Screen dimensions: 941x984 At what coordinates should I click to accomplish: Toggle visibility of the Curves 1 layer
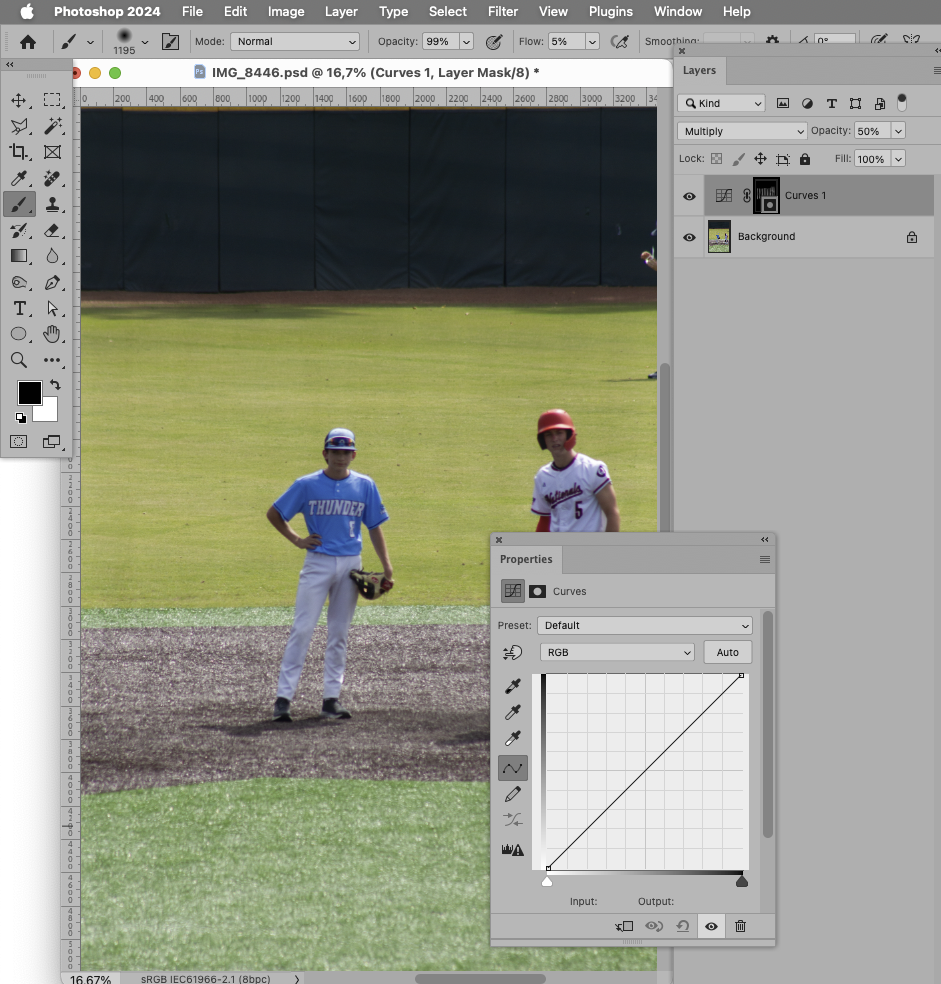689,196
